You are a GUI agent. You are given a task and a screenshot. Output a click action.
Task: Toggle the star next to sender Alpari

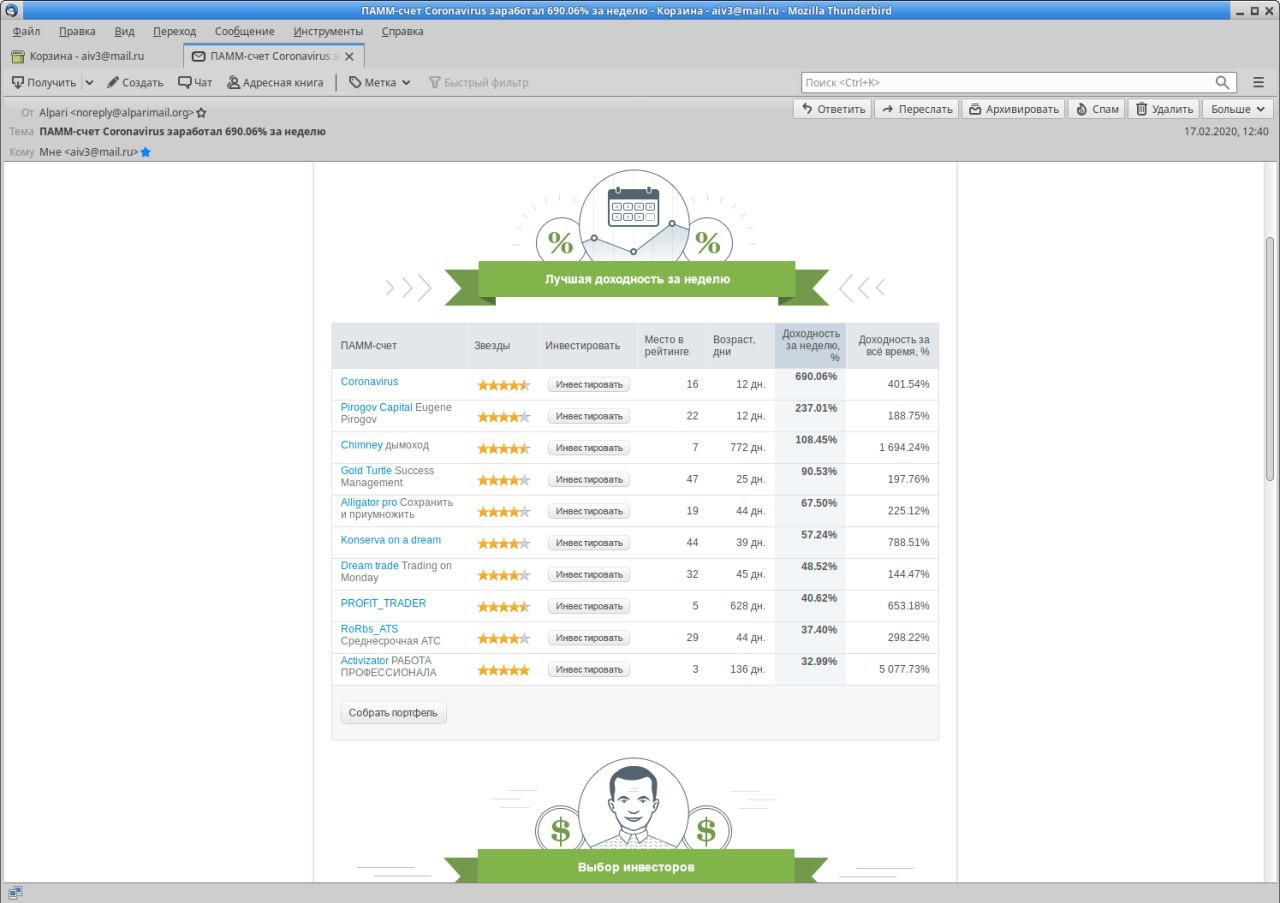[x=202, y=113]
